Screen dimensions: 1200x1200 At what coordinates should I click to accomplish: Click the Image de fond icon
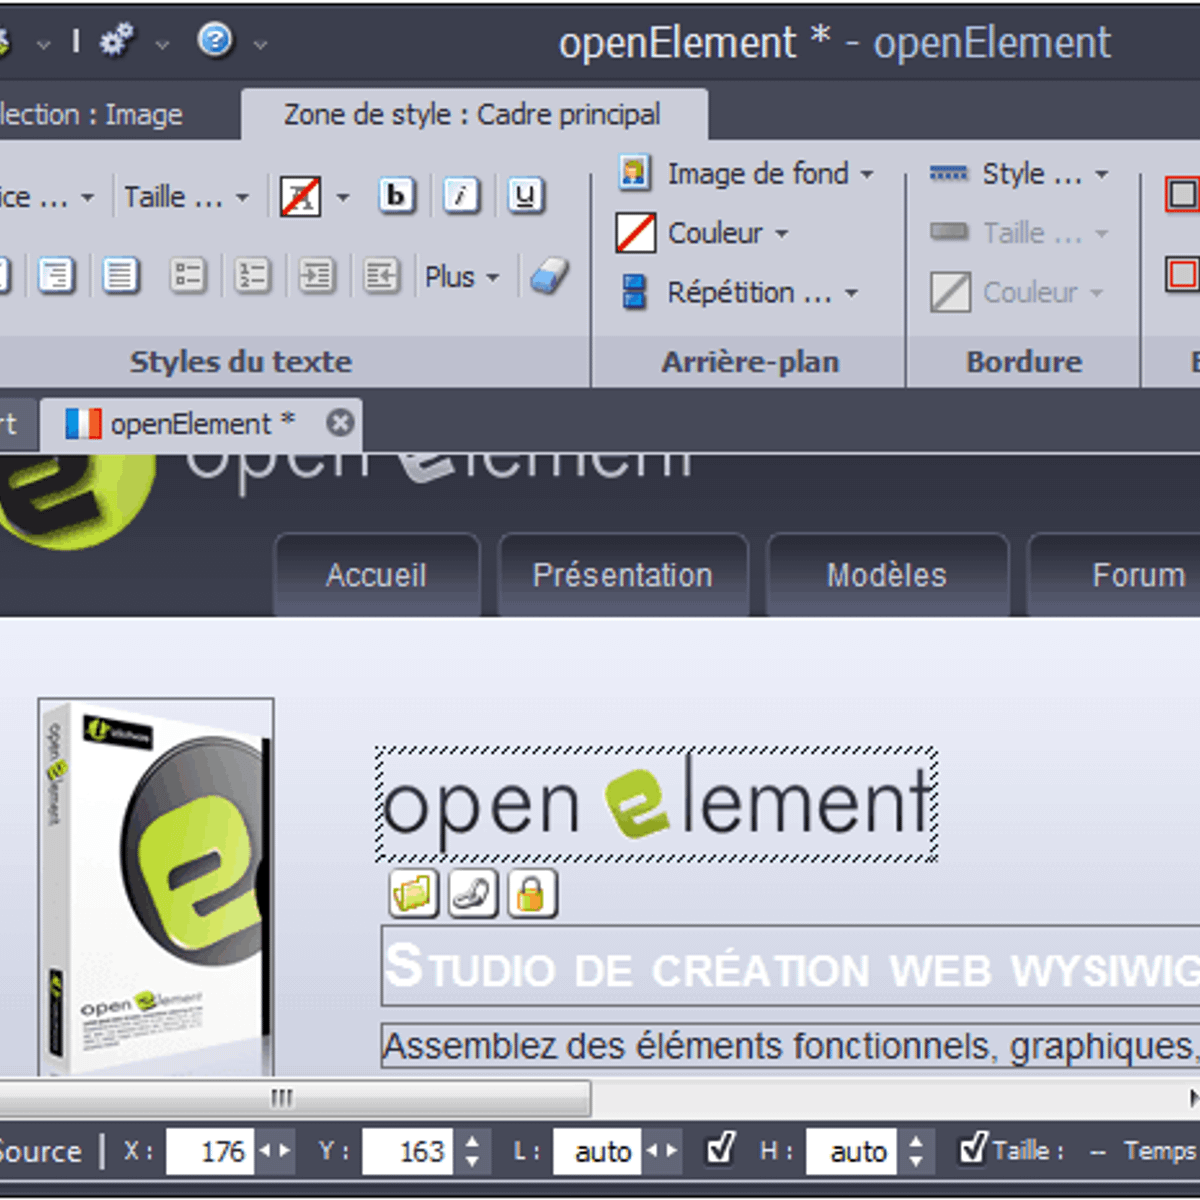[x=635, y=172]
